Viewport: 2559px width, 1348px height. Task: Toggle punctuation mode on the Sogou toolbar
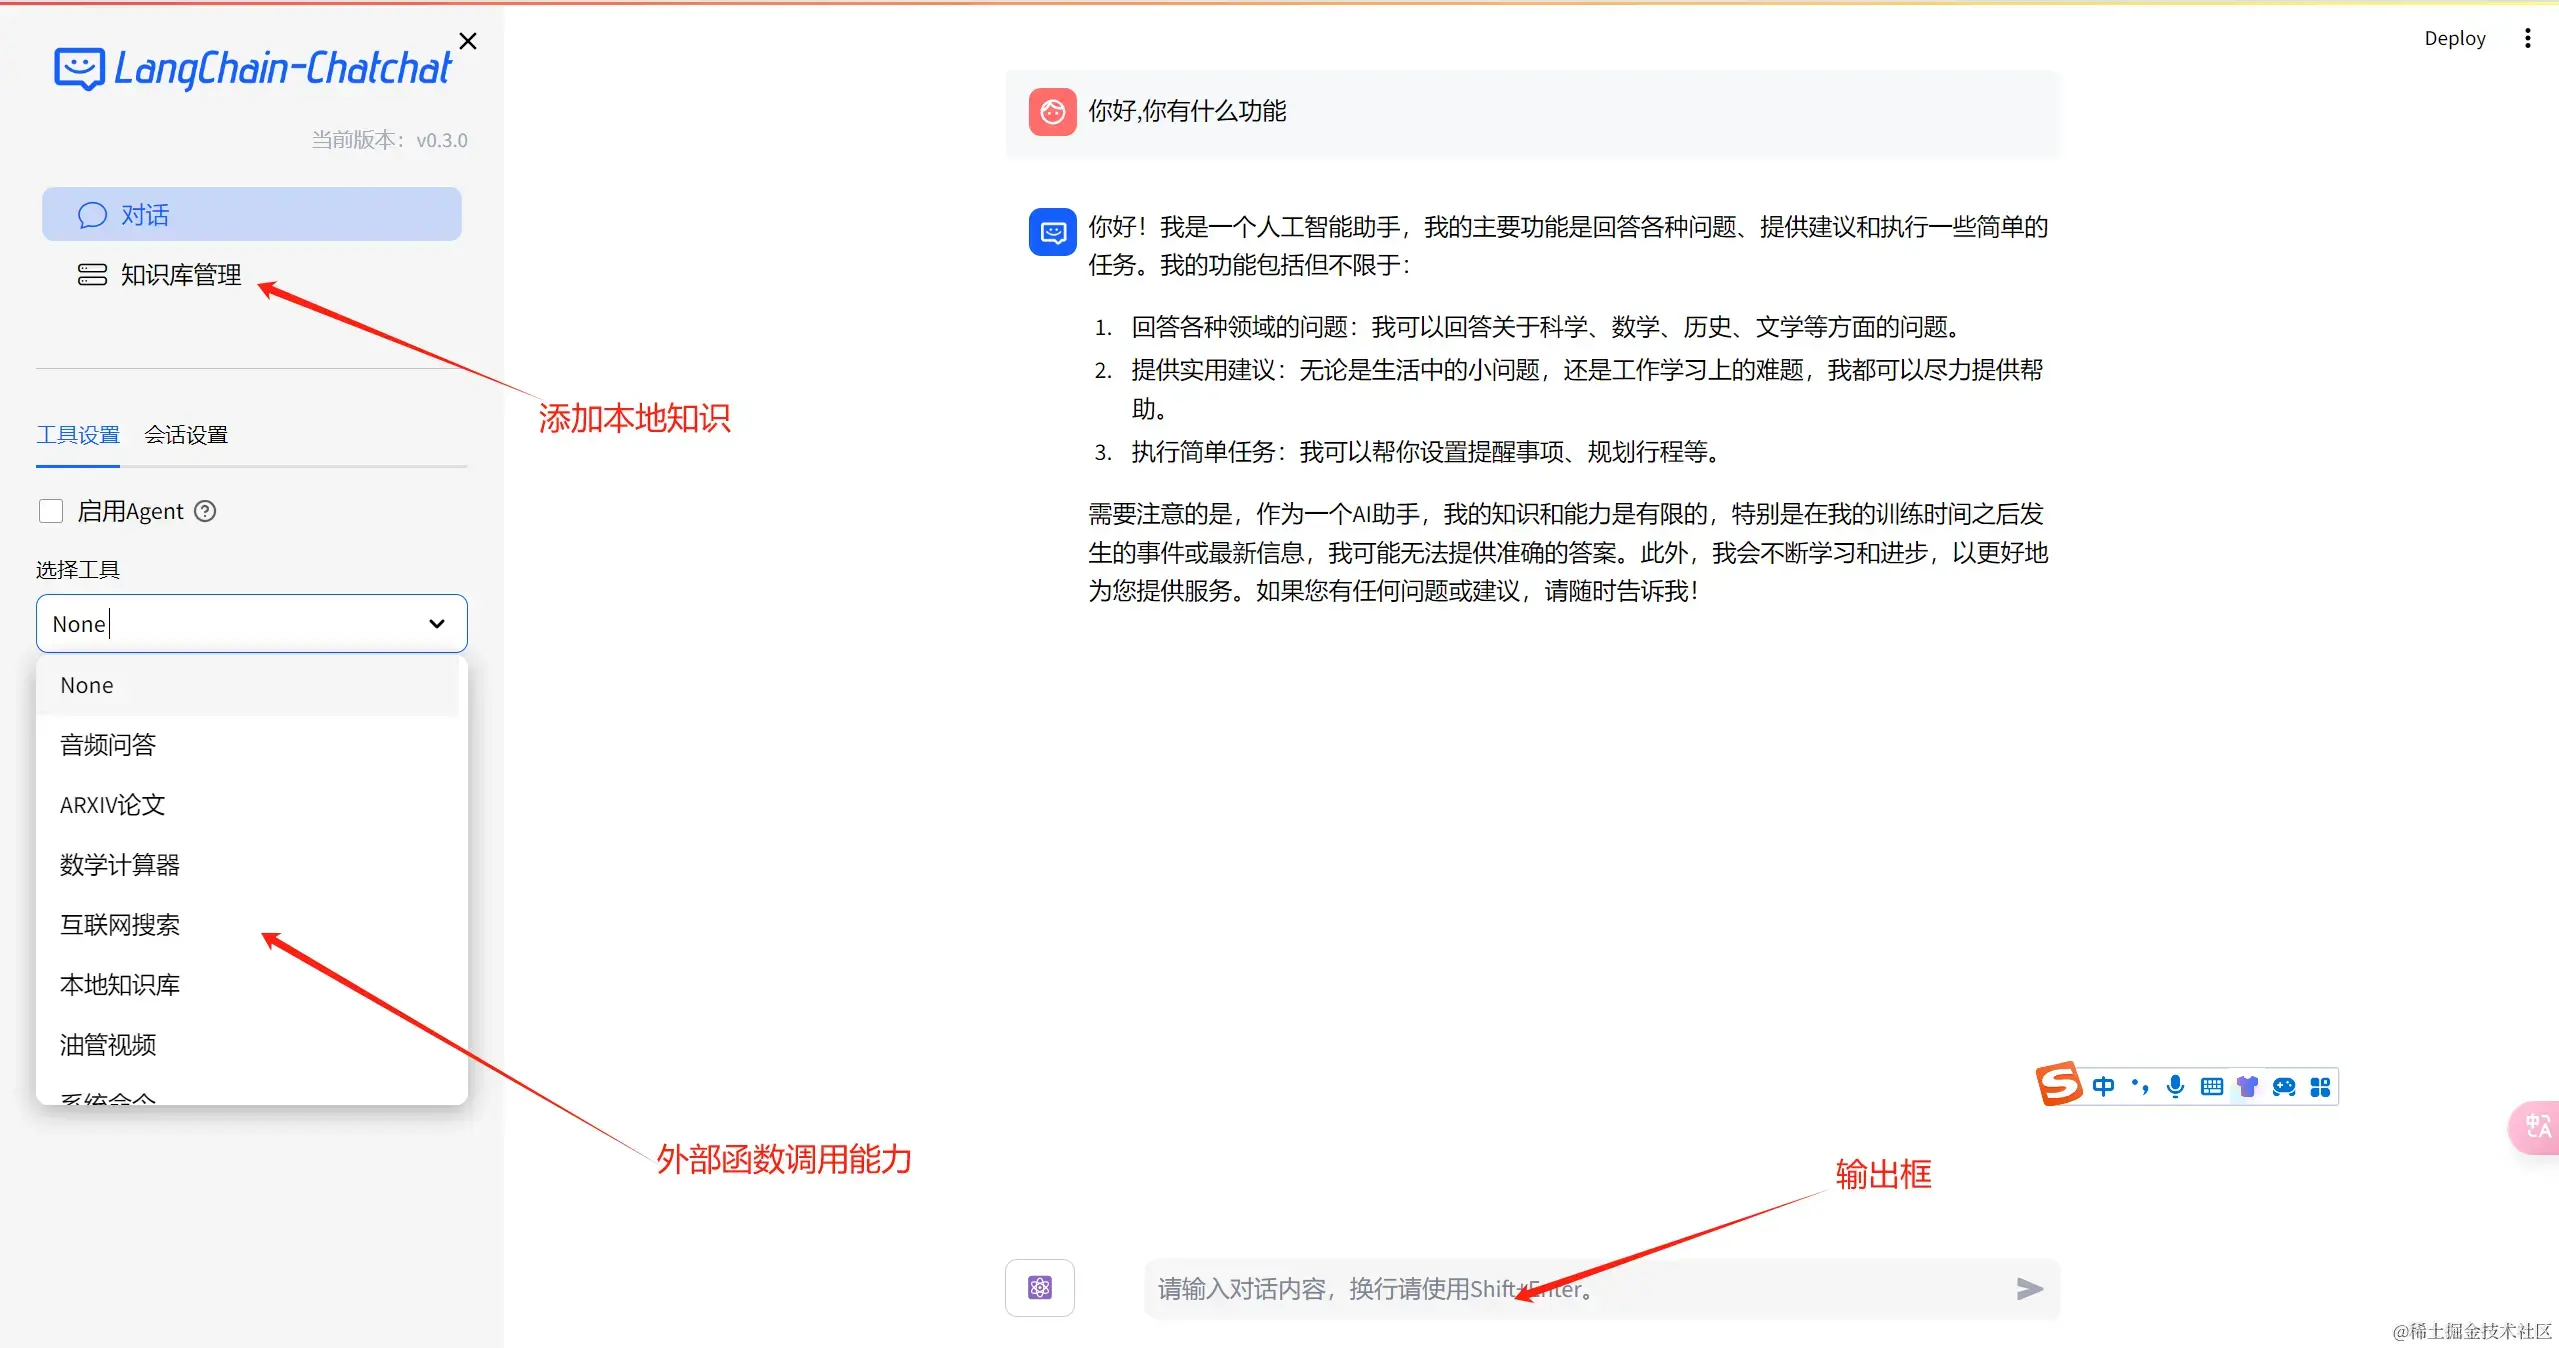point(2139,1086)
